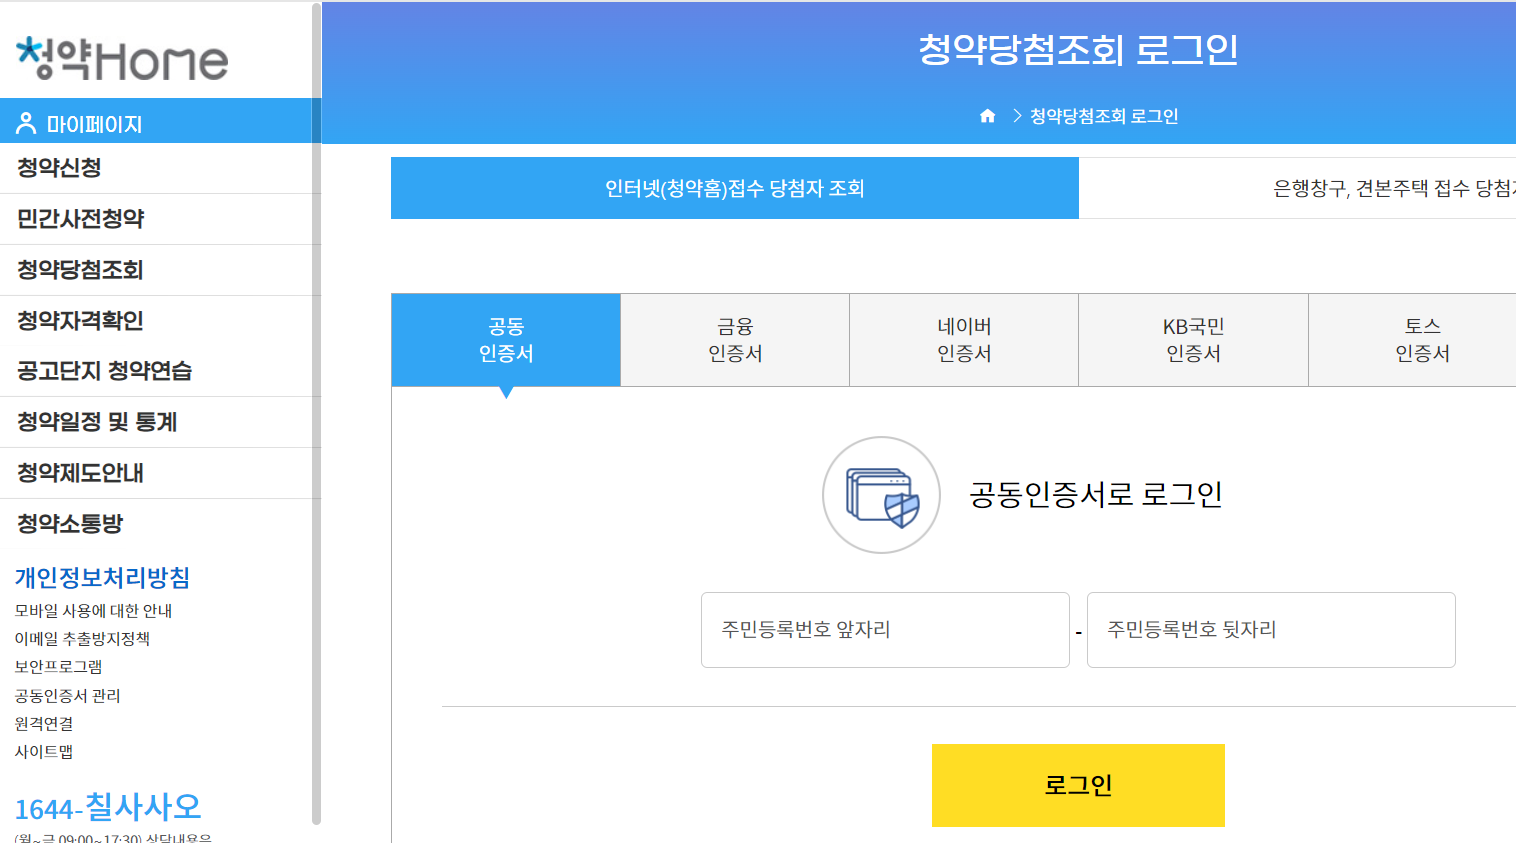Click the 주민등록번호 앞자리 input field
The width and height of the screenshot is (1516, 843).
tap(884, 630)
